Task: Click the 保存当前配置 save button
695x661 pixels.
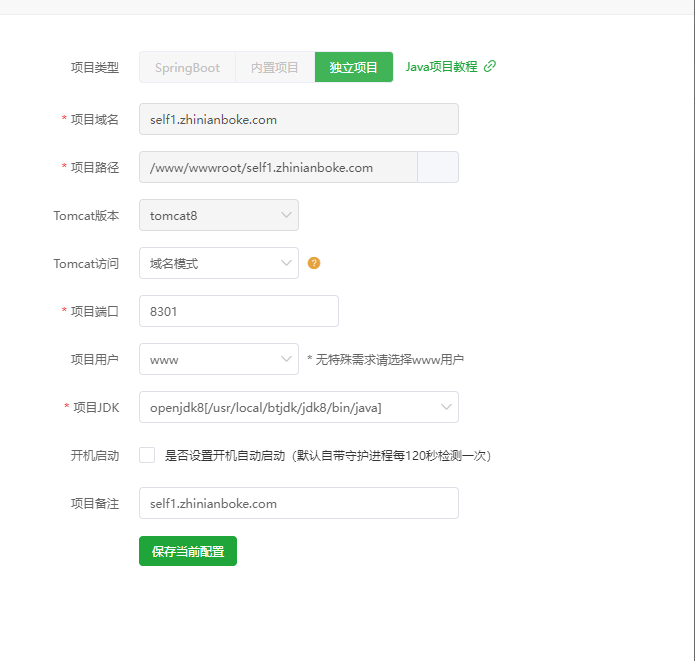Action: point(188,551)
